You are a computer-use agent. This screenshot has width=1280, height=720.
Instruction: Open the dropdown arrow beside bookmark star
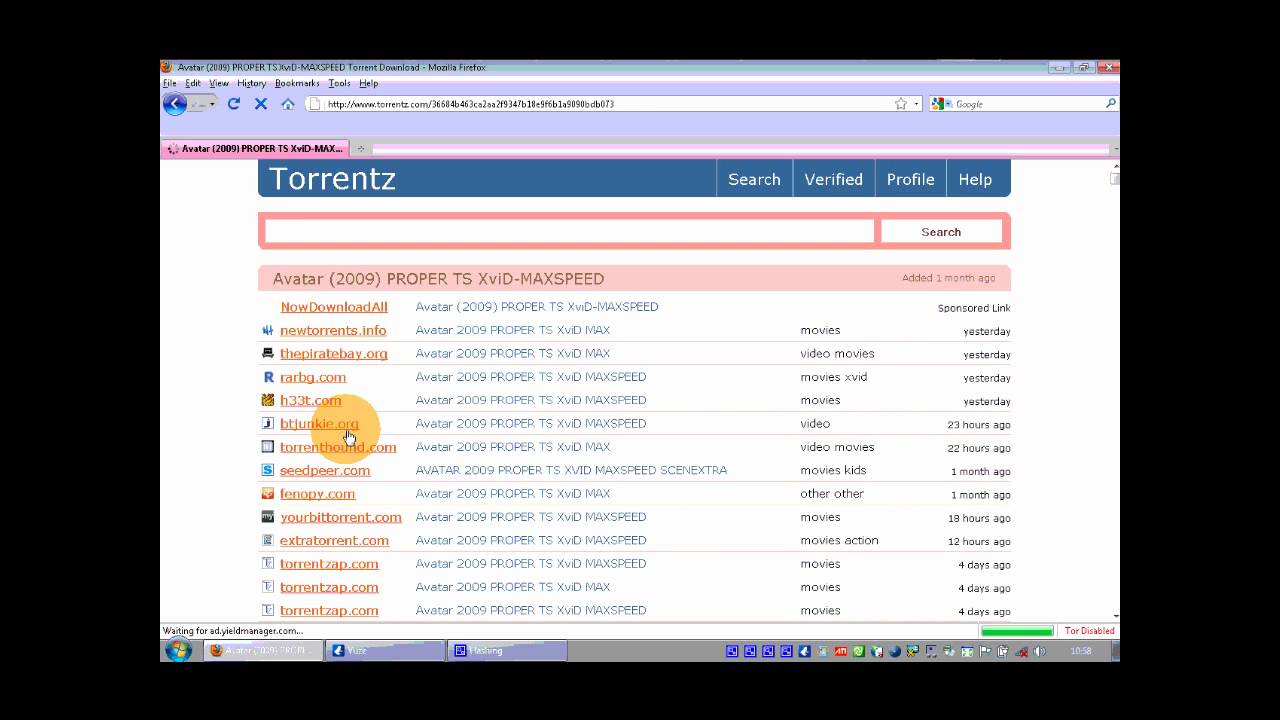916,104
